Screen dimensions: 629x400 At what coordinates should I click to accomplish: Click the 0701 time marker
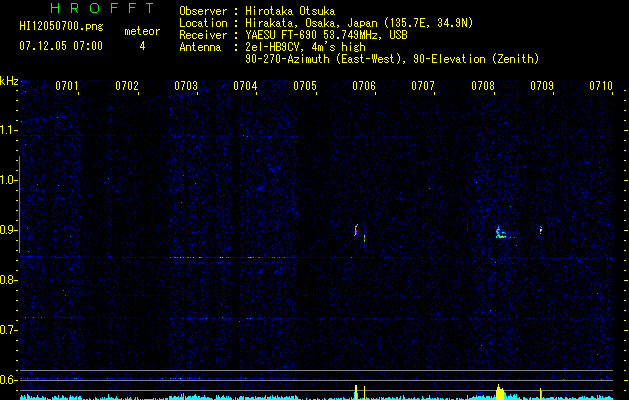[x=67, y=86]
